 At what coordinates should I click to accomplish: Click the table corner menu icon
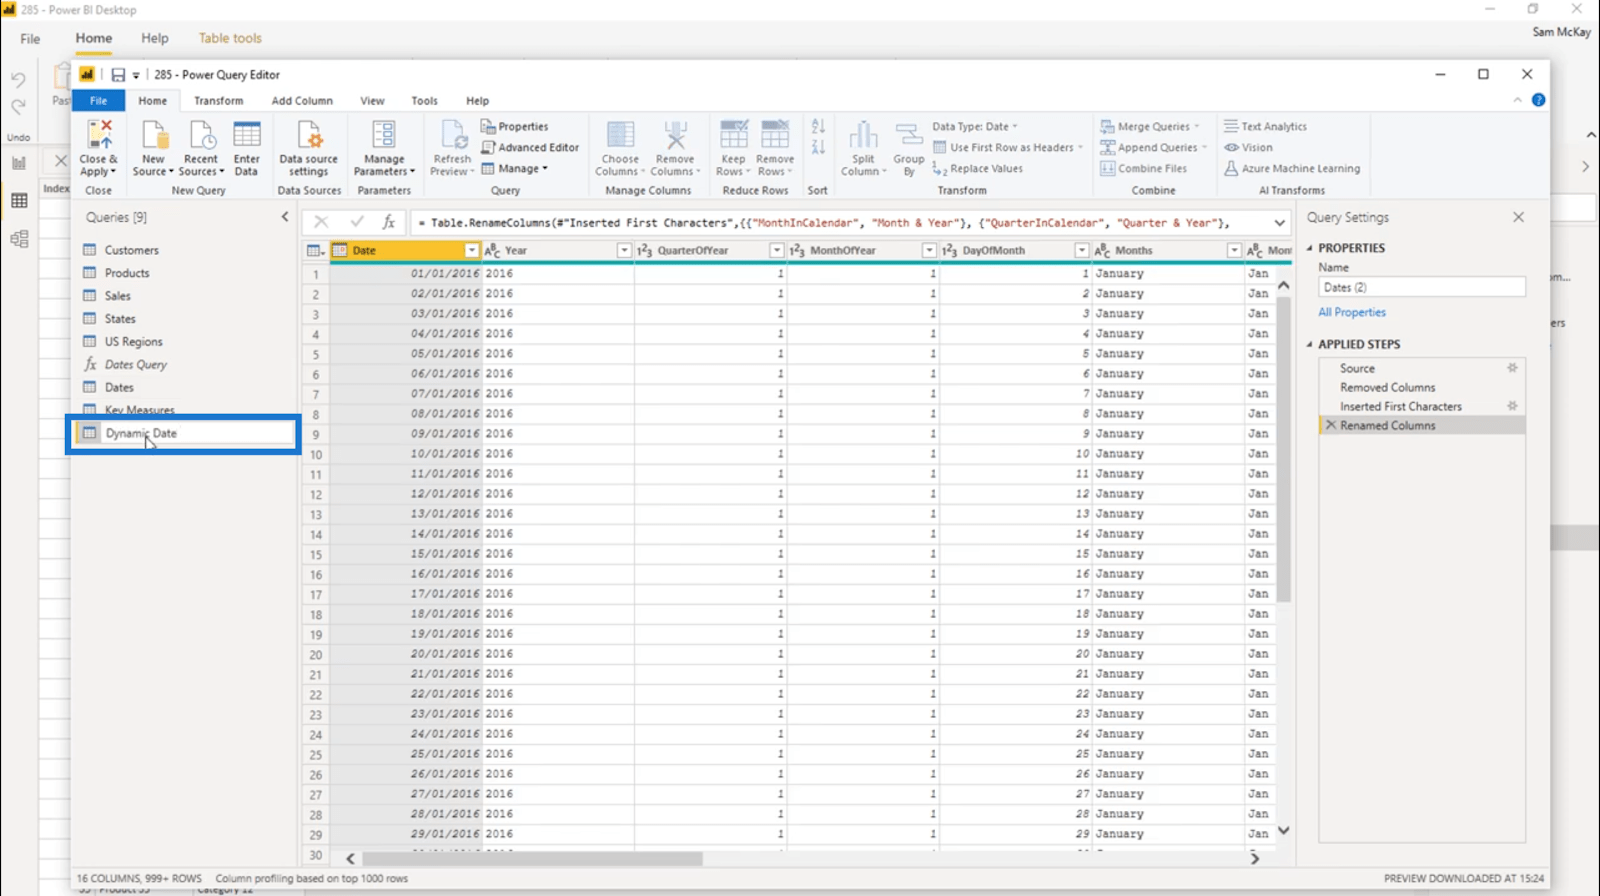click(315, 251)
